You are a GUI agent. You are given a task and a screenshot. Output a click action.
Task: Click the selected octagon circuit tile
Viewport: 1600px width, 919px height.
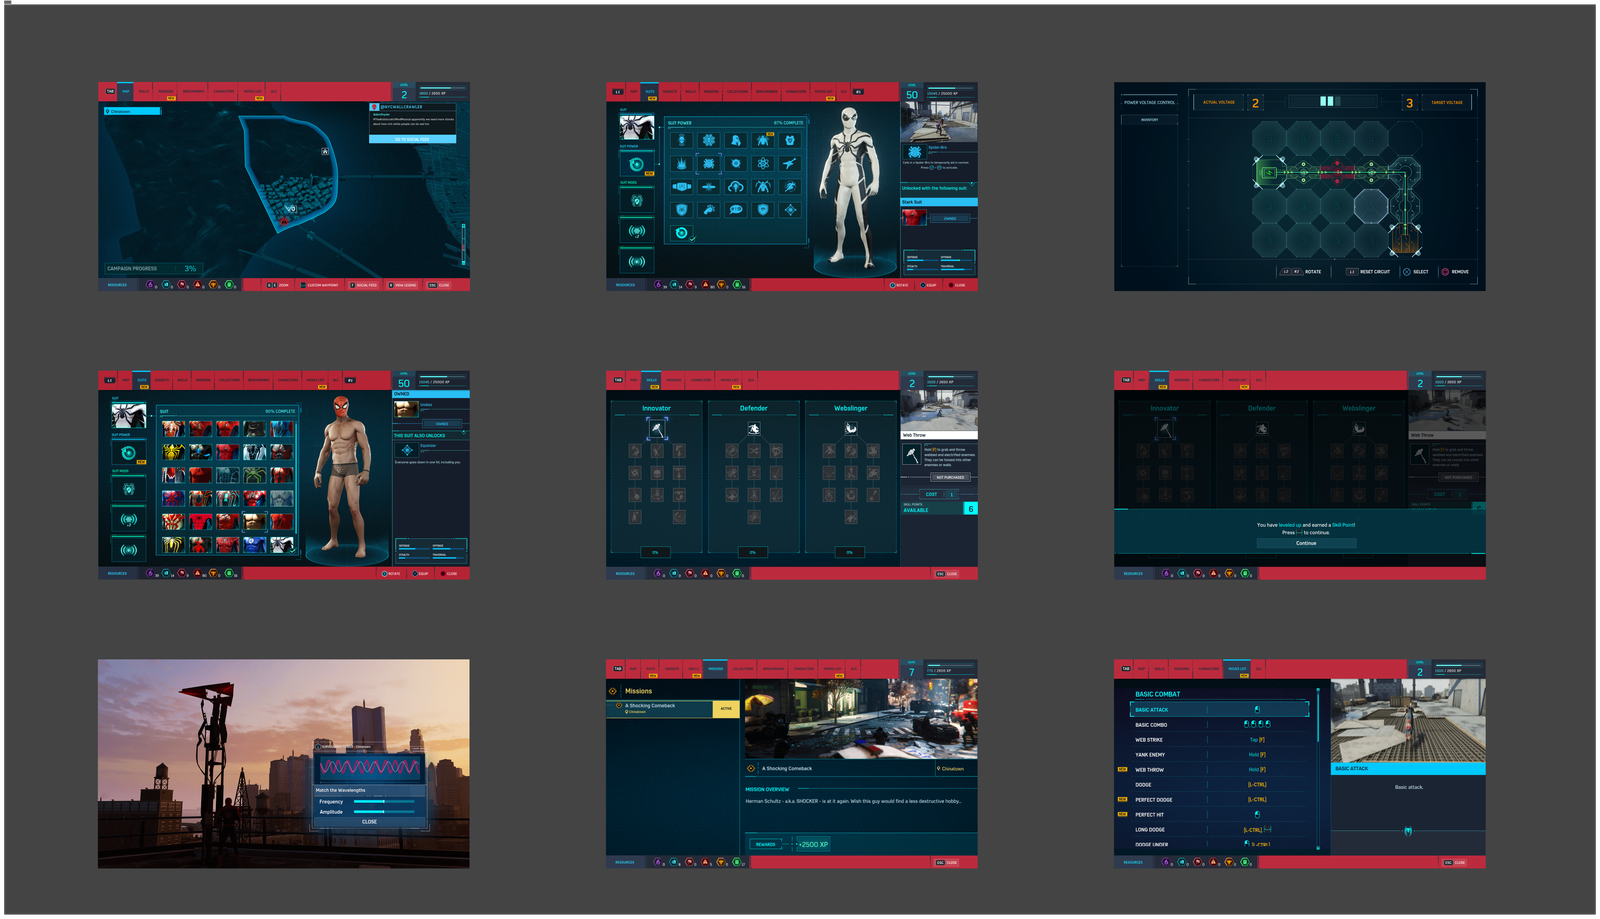1371,206
